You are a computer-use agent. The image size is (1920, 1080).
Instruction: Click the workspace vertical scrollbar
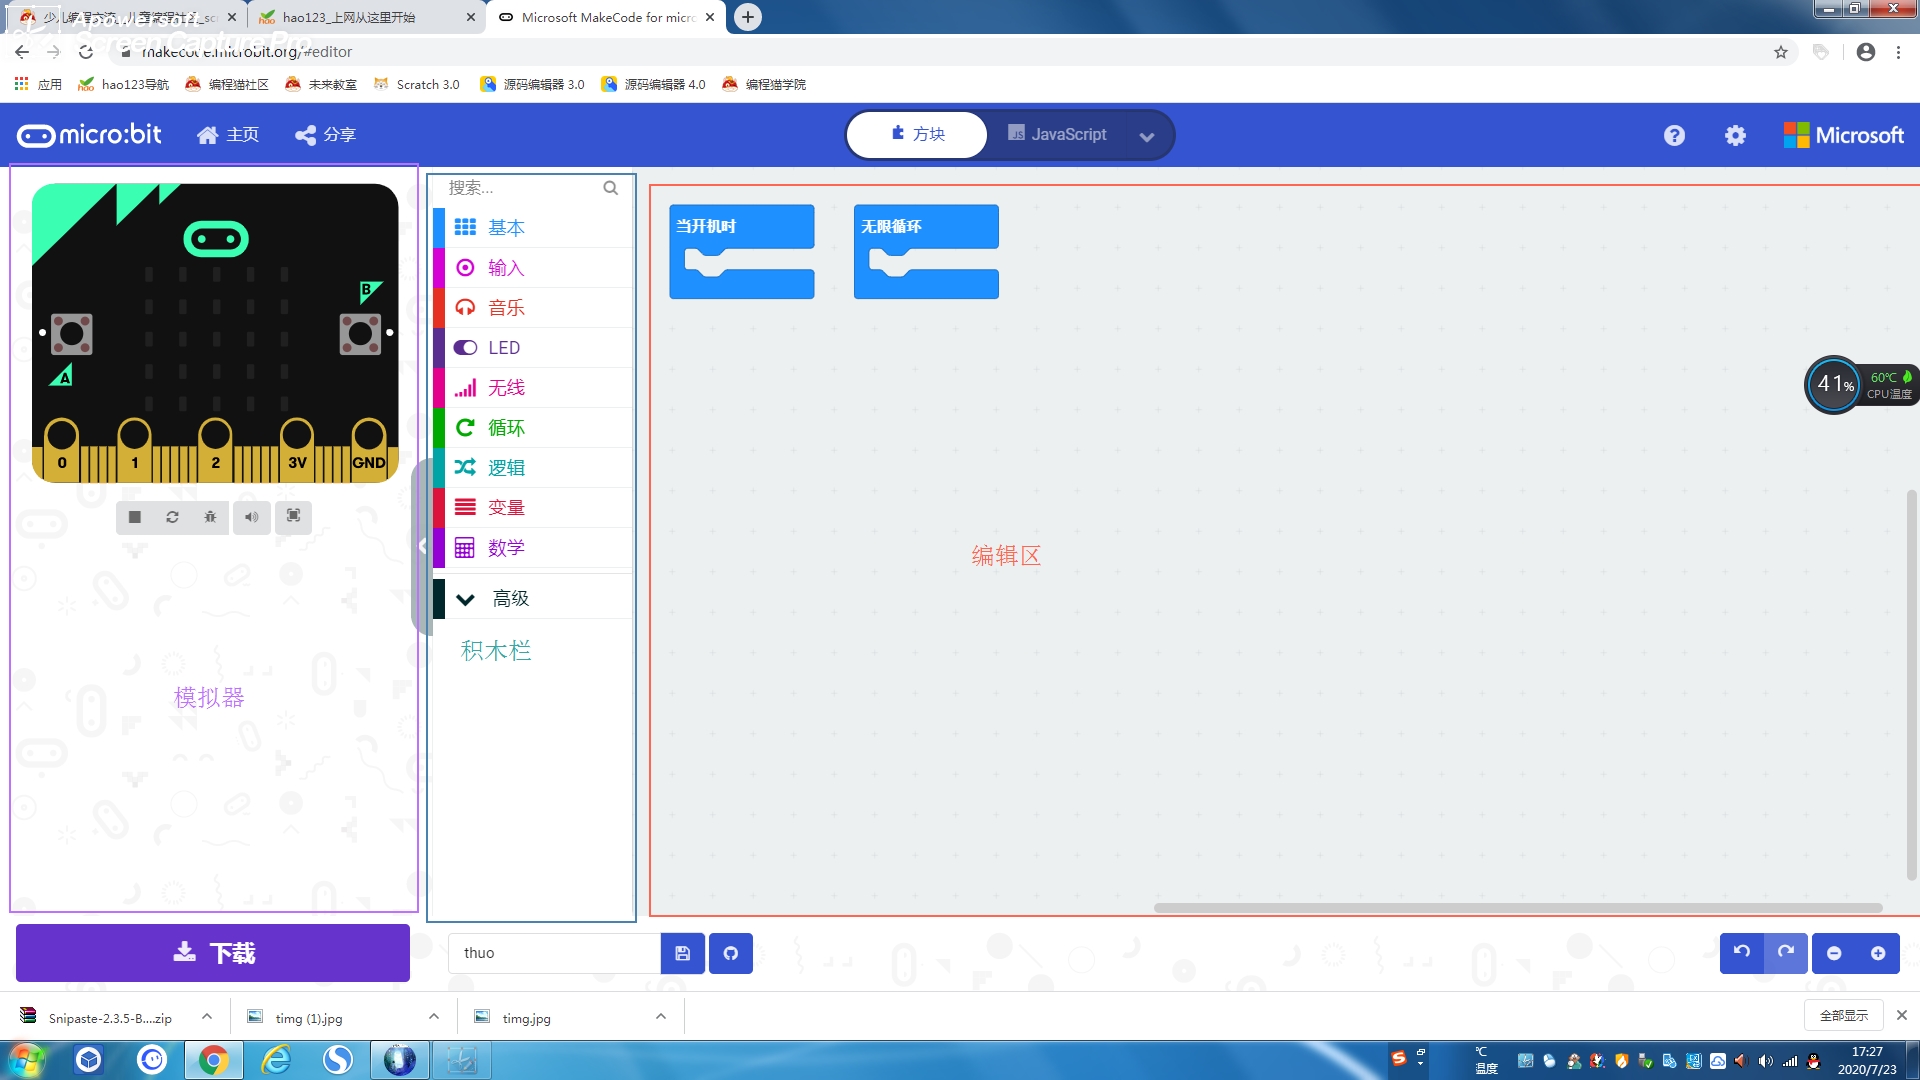tap(1912, 685)
